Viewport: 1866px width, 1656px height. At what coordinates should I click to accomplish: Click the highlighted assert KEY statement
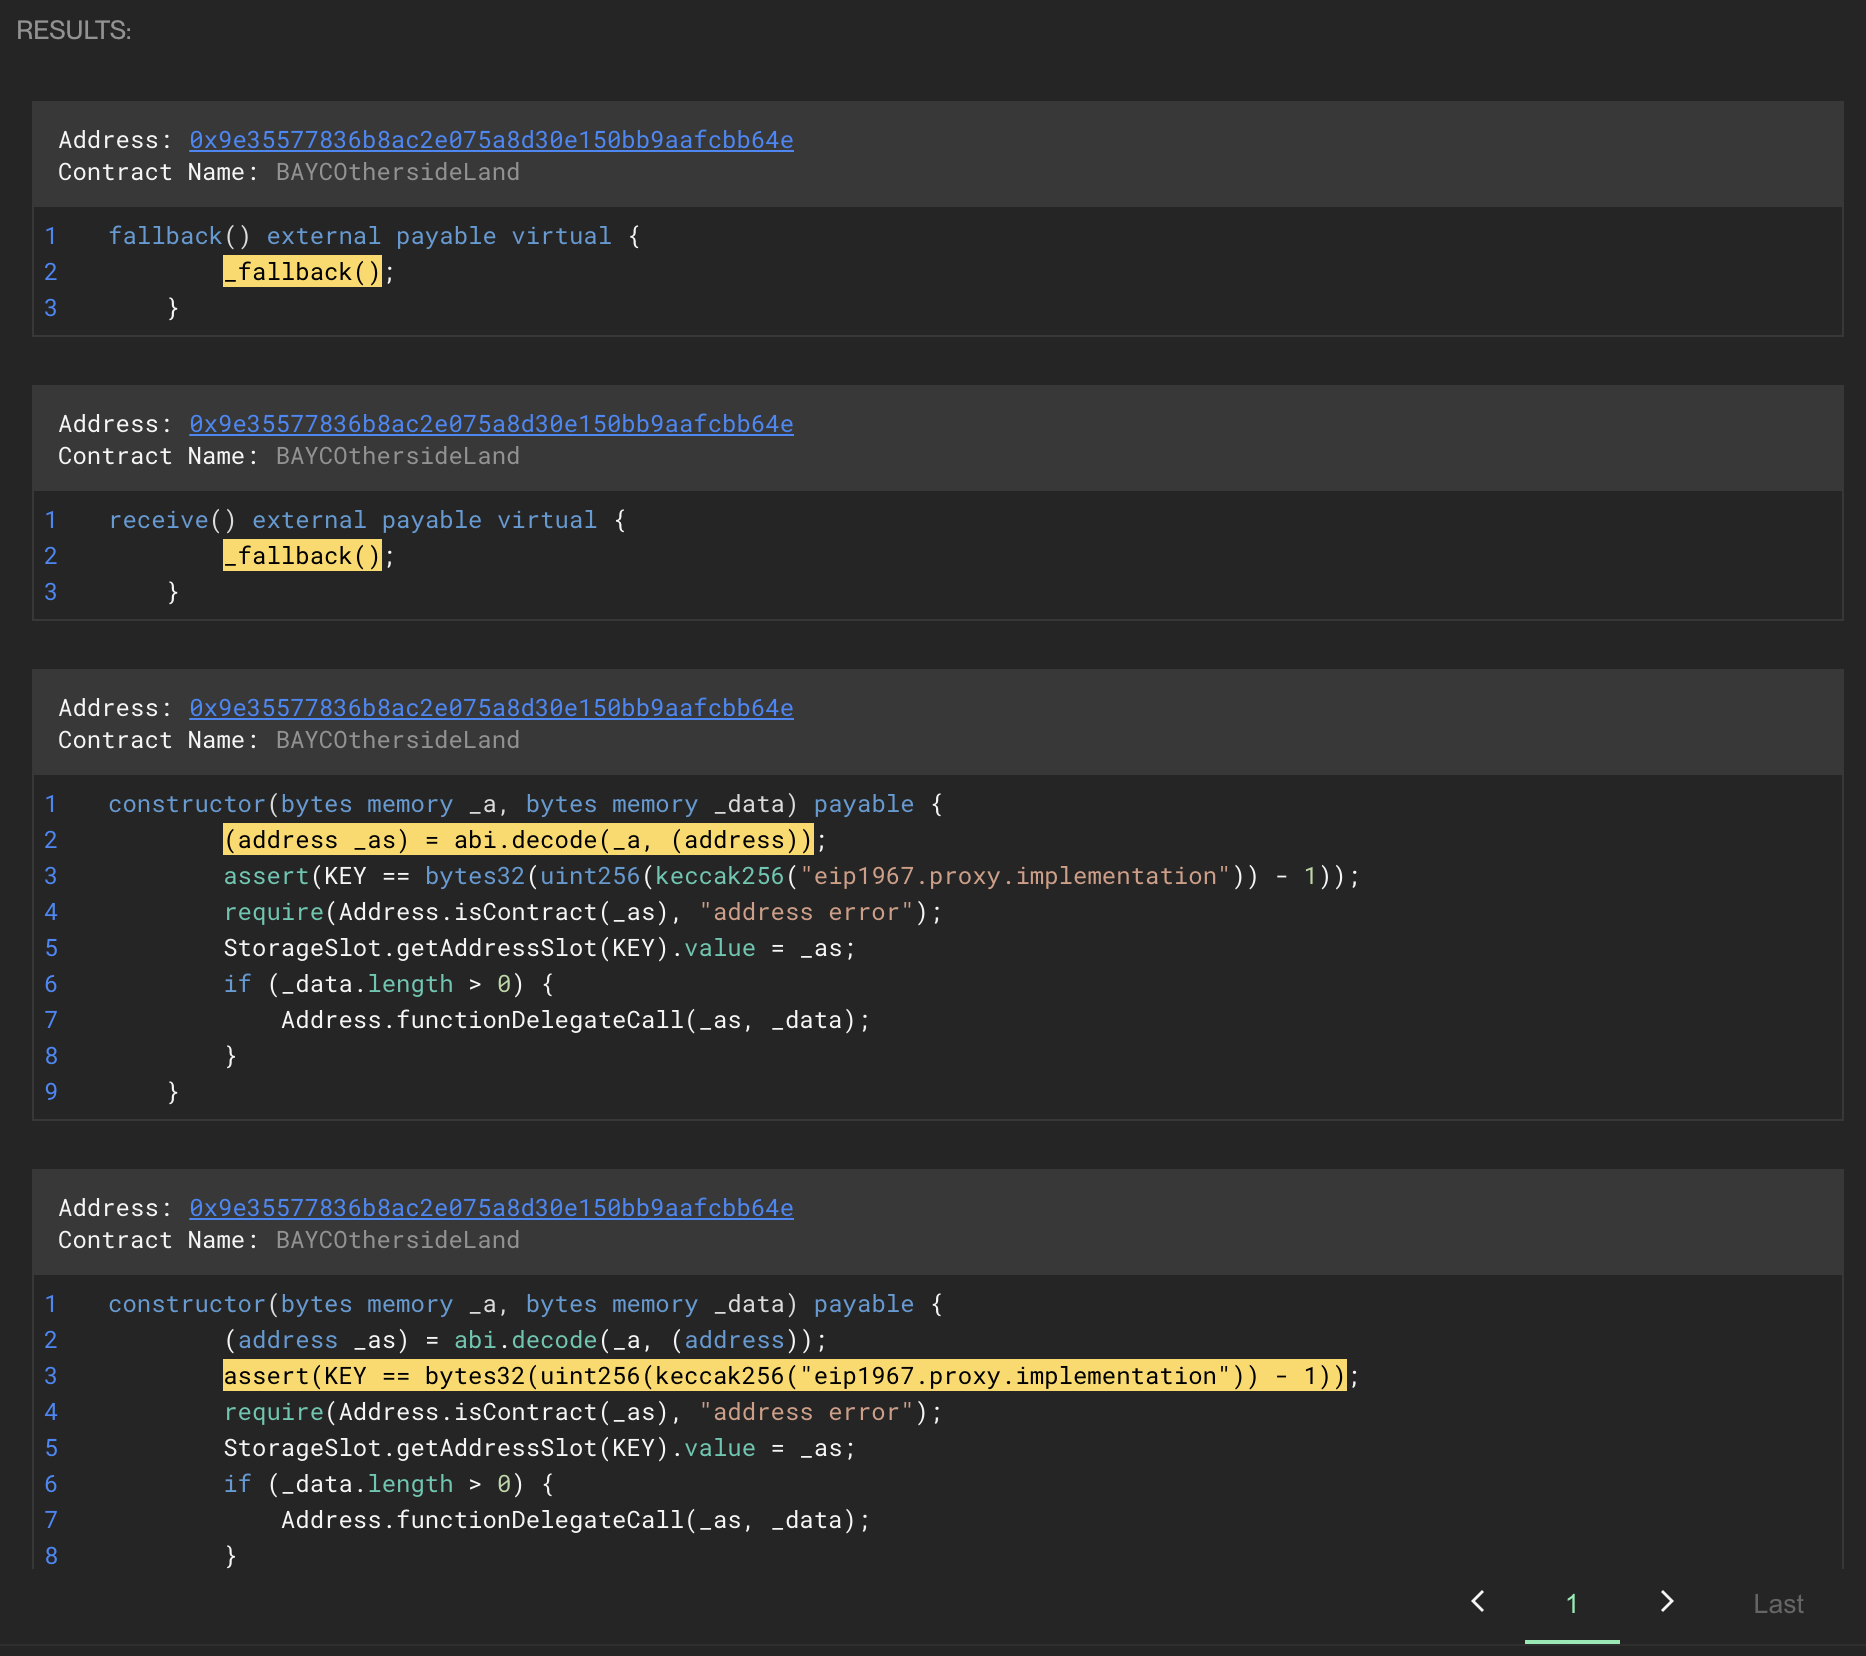(784, 1376)
